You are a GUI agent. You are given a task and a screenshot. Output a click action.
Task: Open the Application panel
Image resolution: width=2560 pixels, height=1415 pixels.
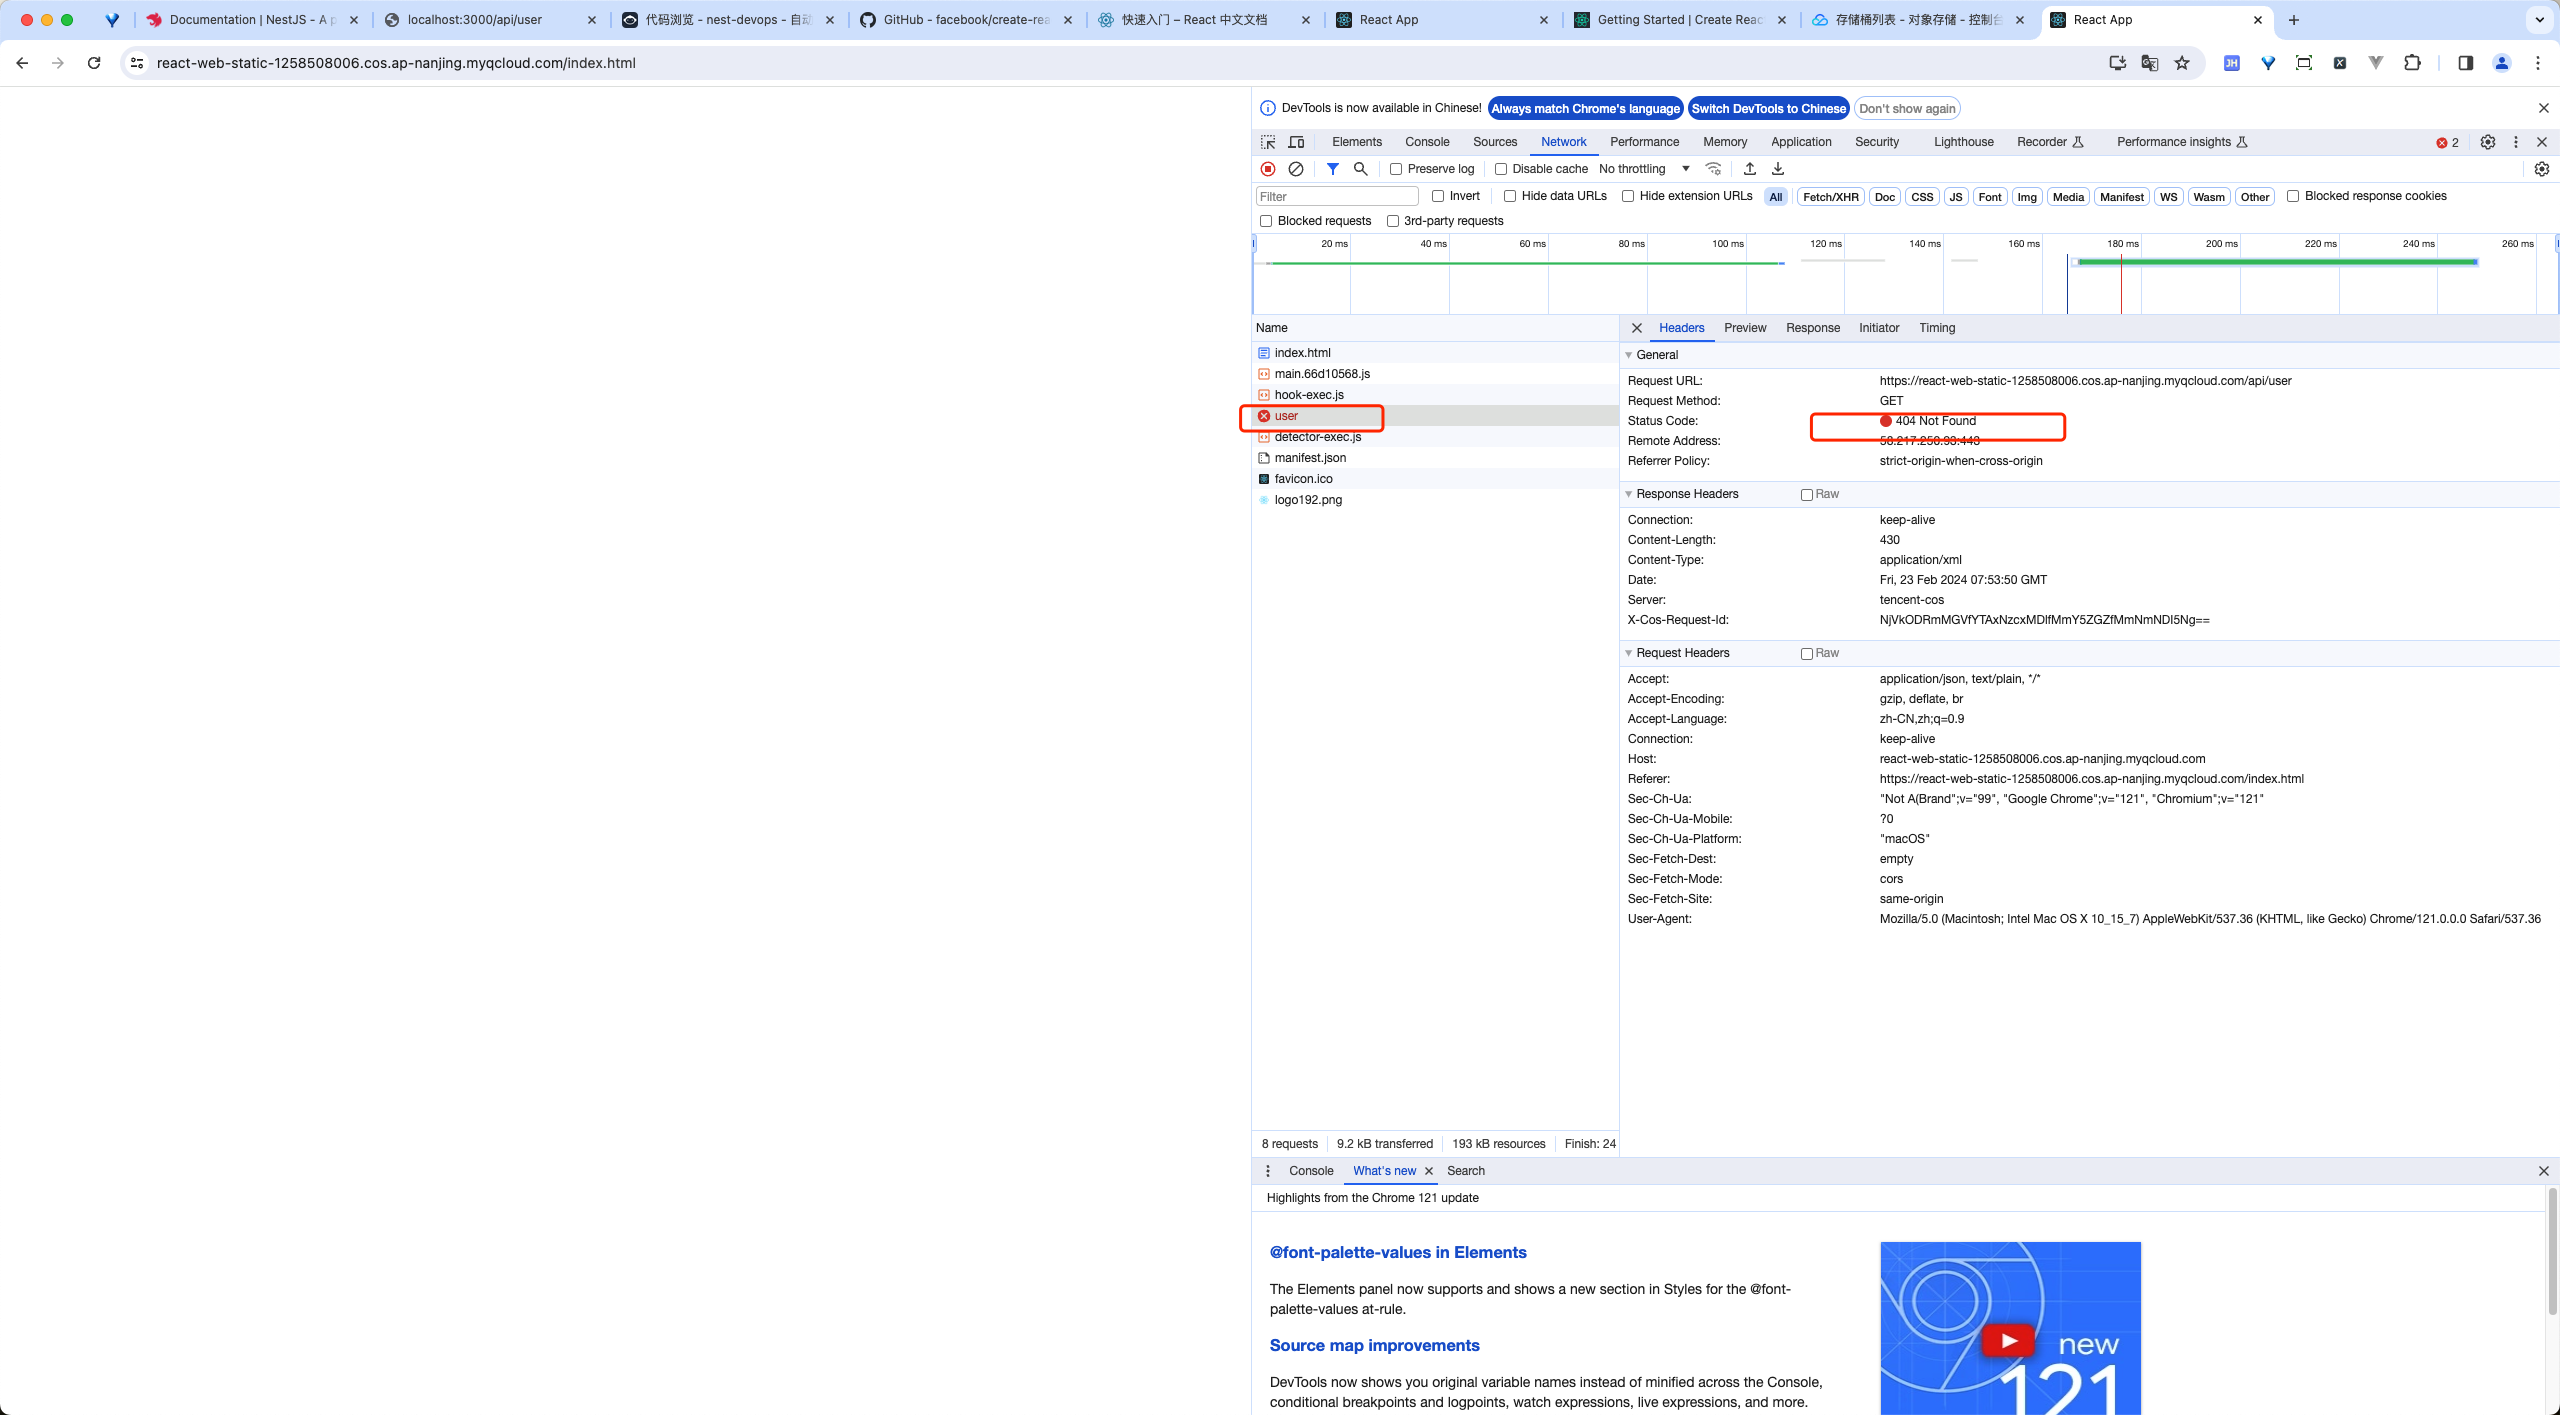[1801, 142]
